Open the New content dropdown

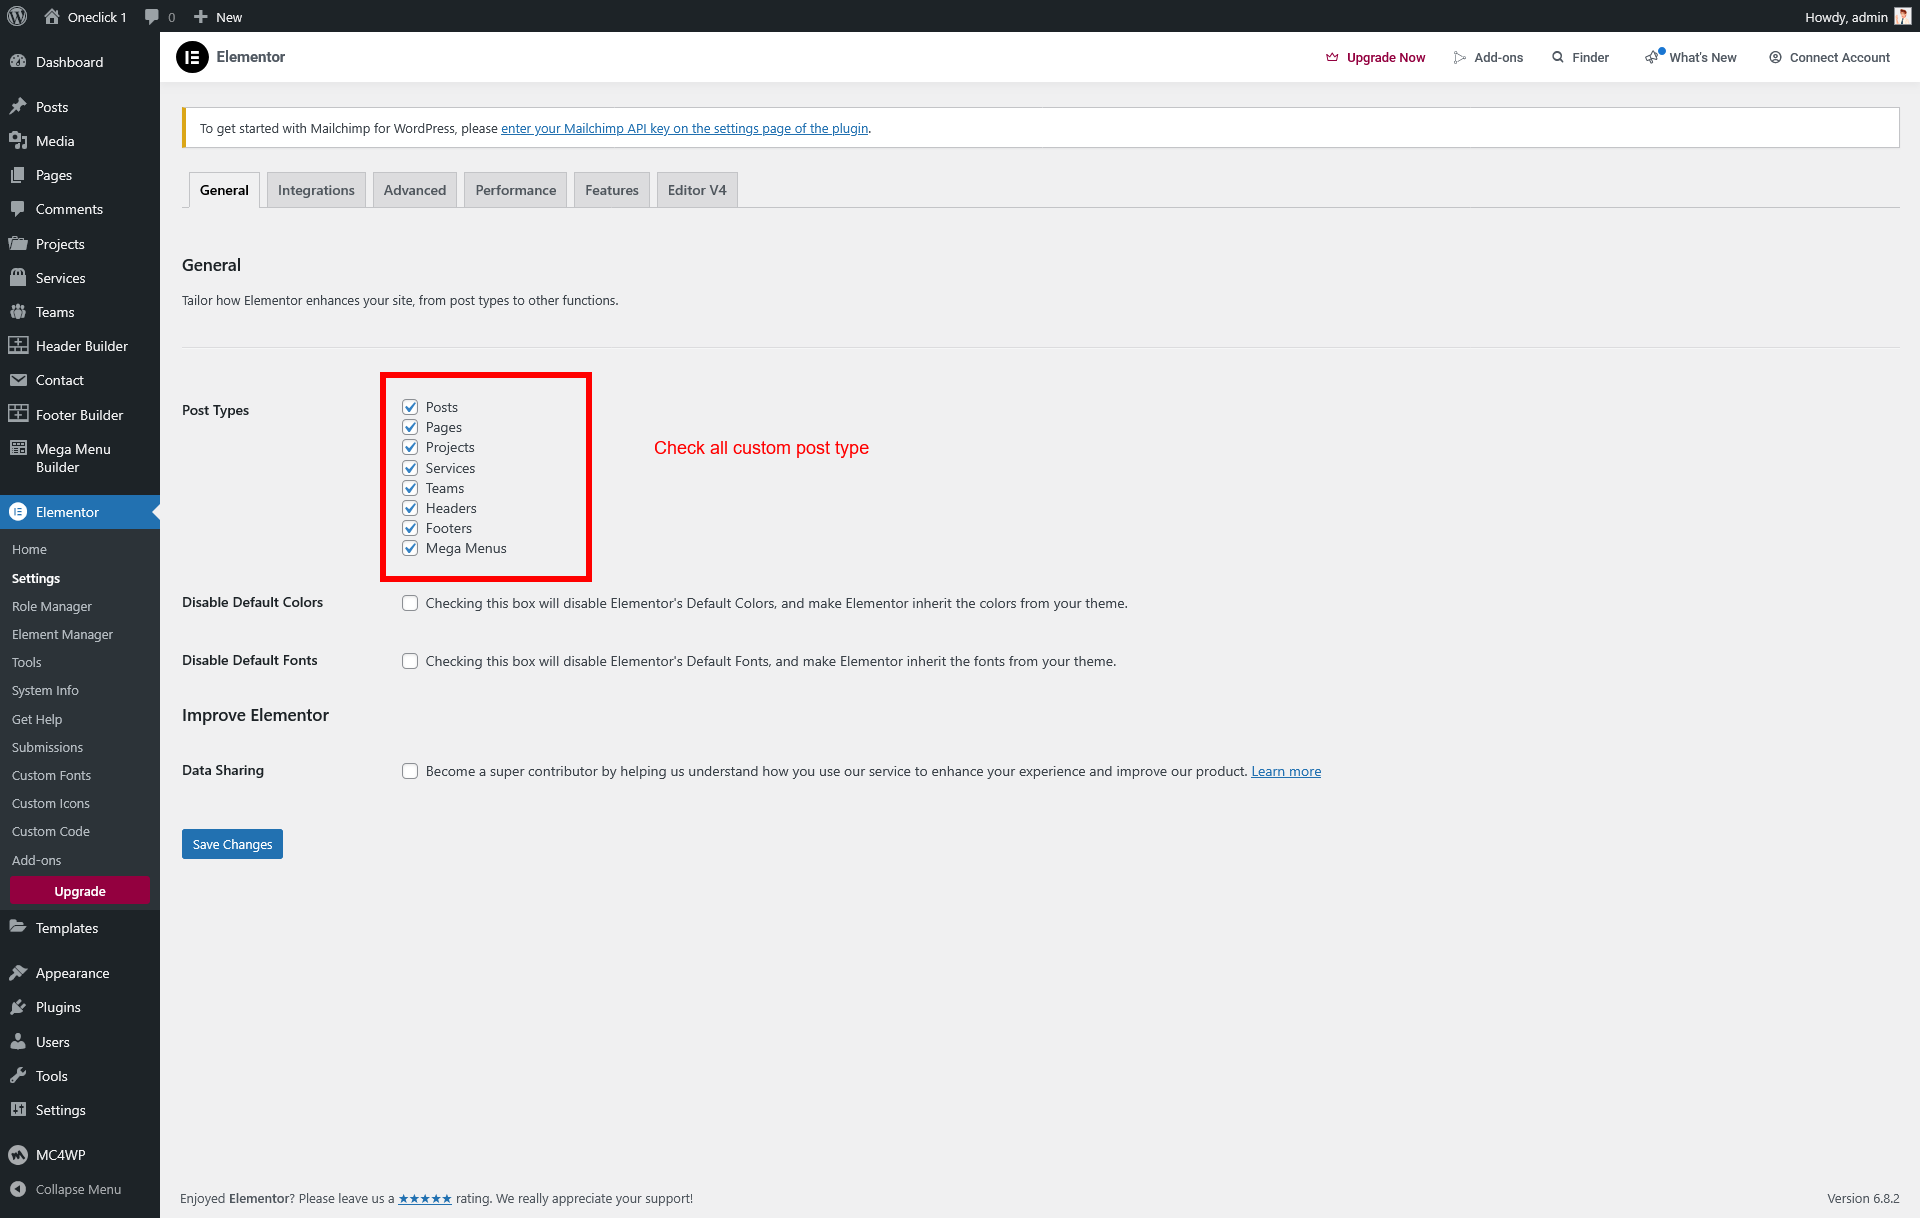(218, 17)
